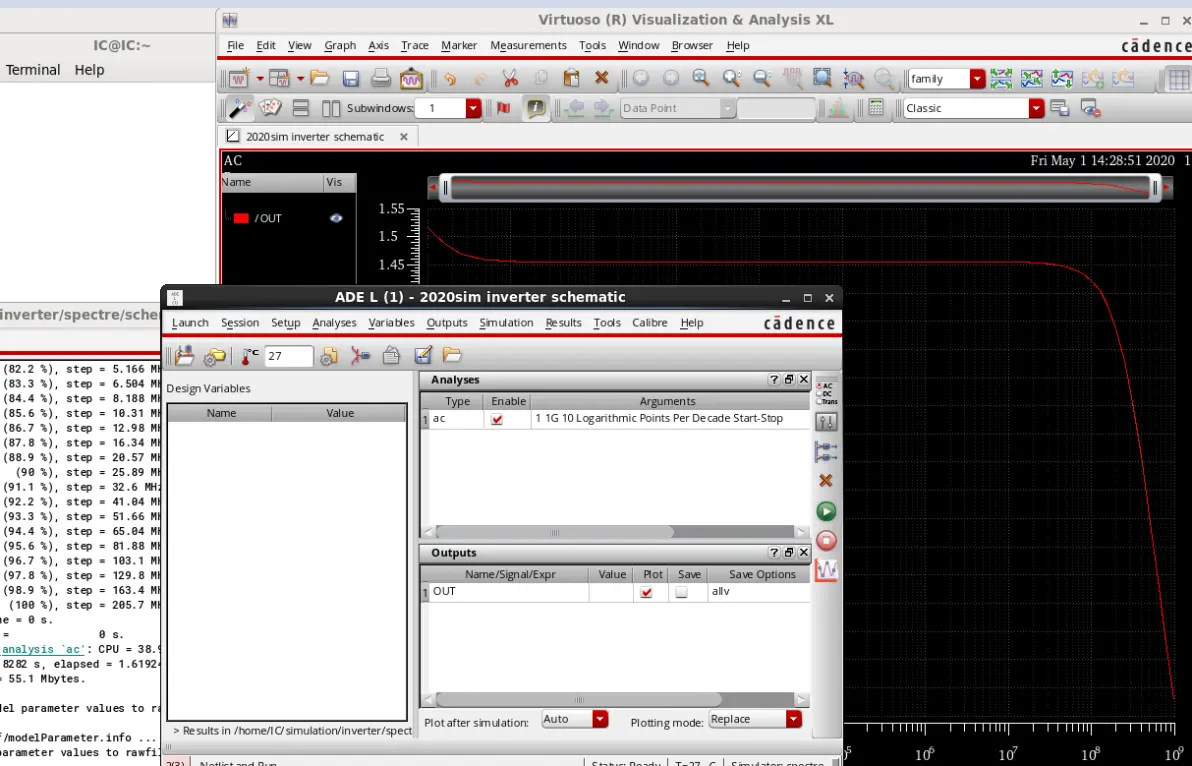Open the Simulation menu in ADE L

506,323
